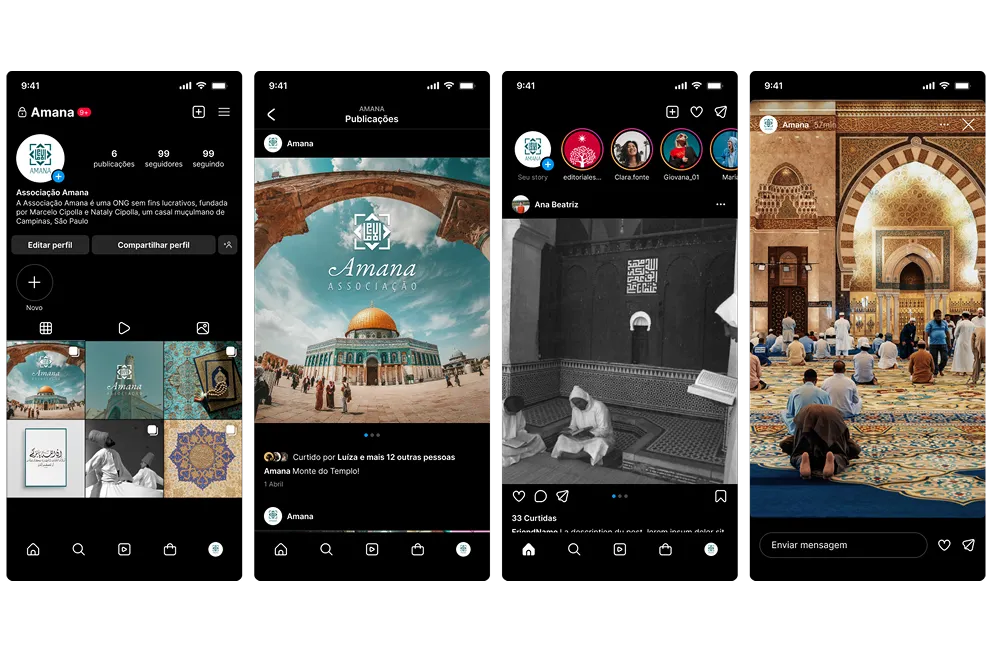992x646 pixels.
Task: Open the editoriales story
Action: (x=582, y=149)
